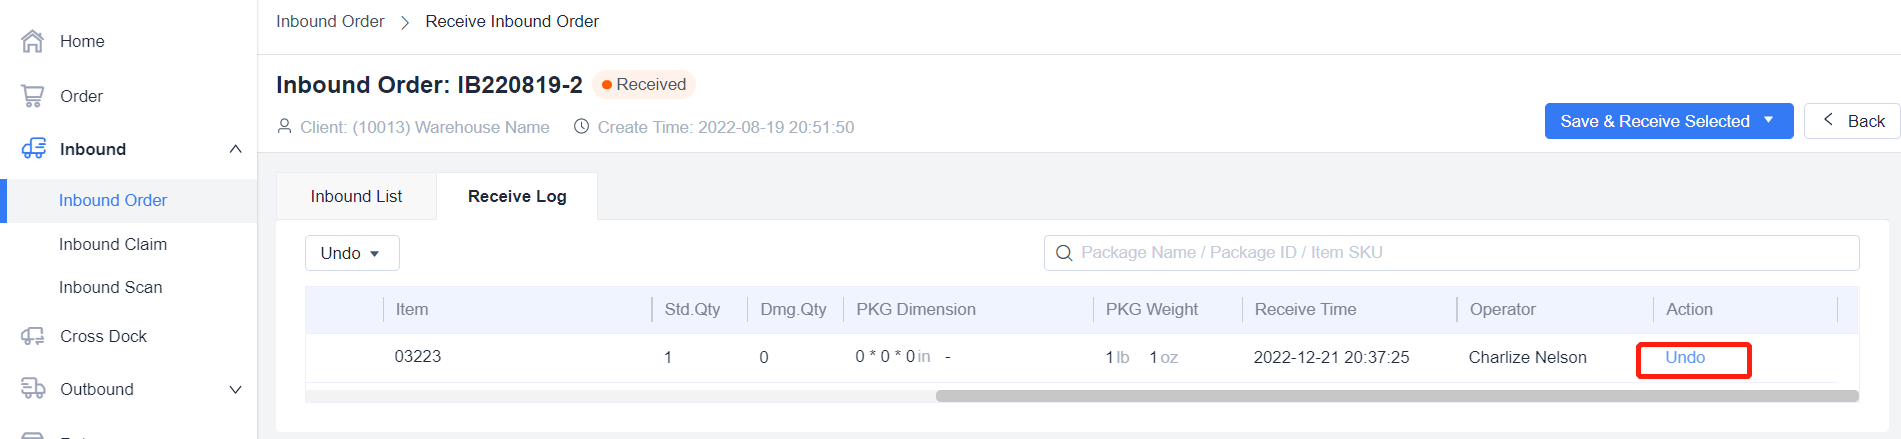This screenshot has width=1901, height=439.
Task: Go to Inbound Order via breadcrumb
Action: [330, 21]
